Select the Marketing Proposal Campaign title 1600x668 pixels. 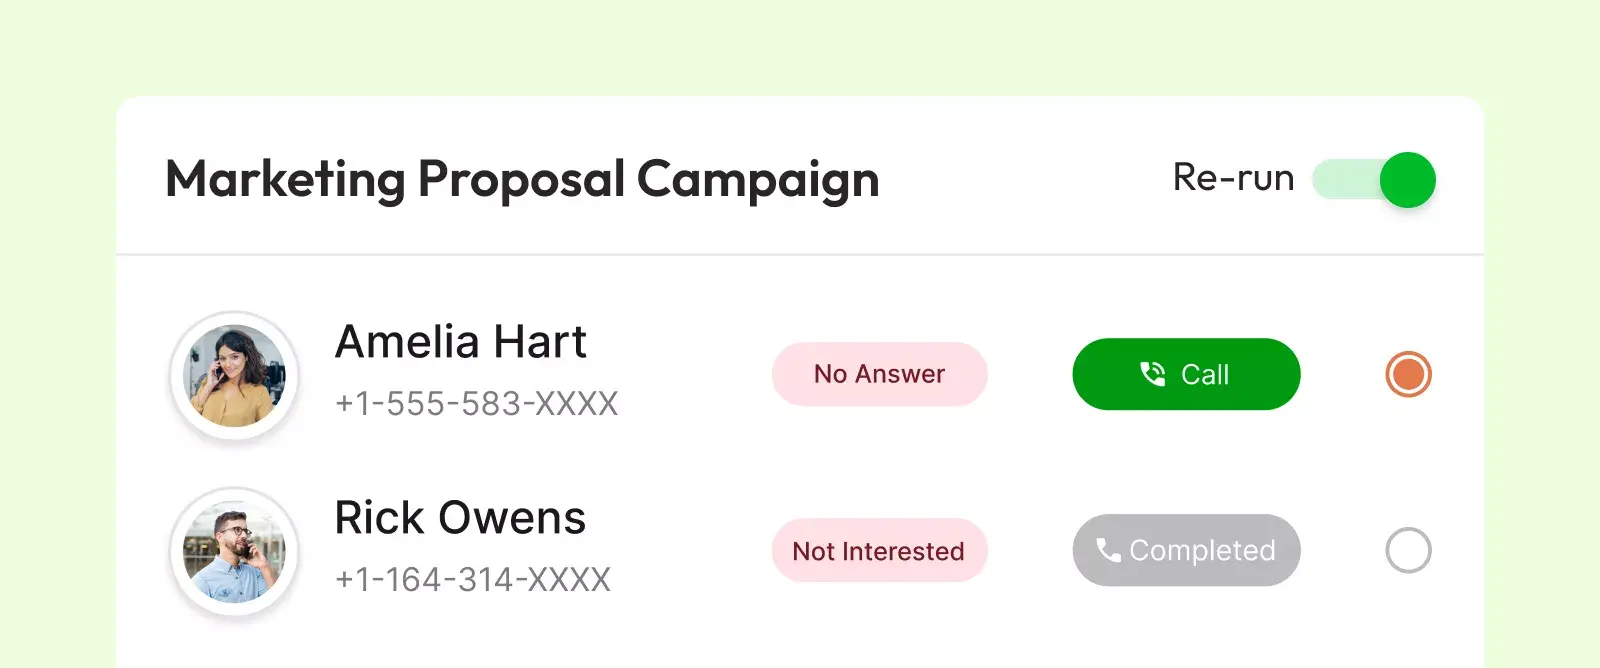click(521, 180)
